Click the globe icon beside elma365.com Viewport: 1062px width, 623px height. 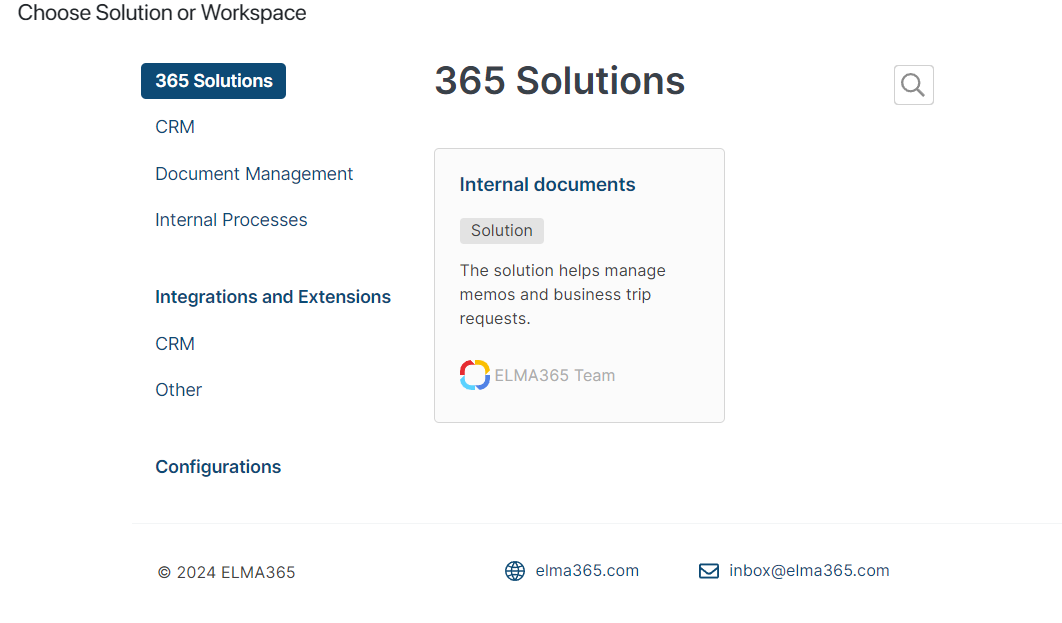tap(515, 571)
